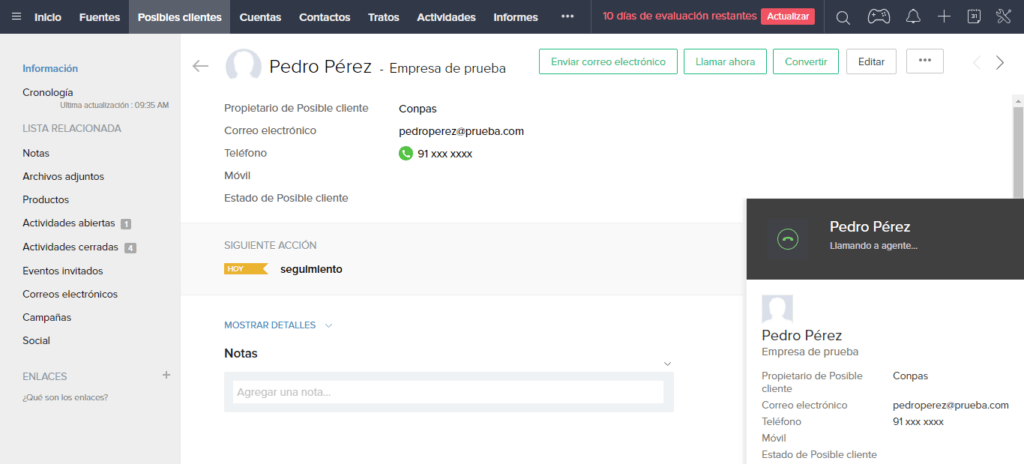
Task: Open the Posibles clientes tab
Action: pos(180,17)
